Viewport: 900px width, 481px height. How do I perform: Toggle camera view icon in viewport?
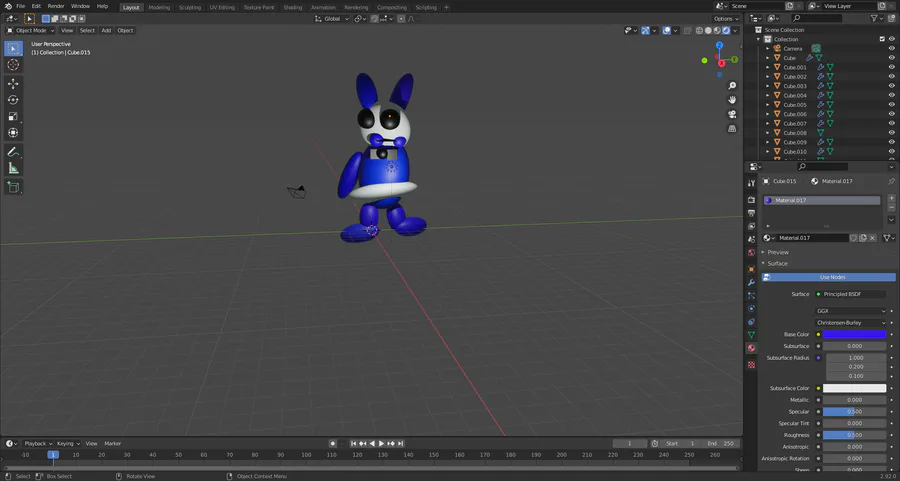[x=732, y=114]
